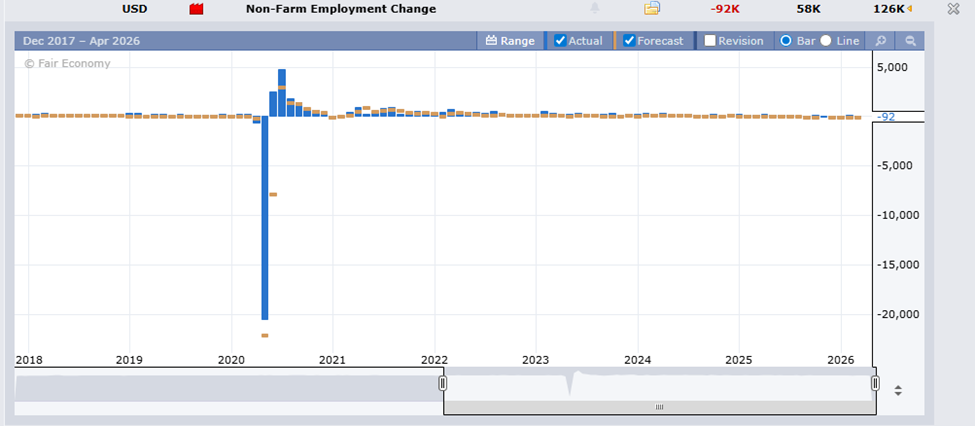Click the -92 current value axis marker
Image resolution: width=975 pixels, height=426 pixels.
pos(885,117)
